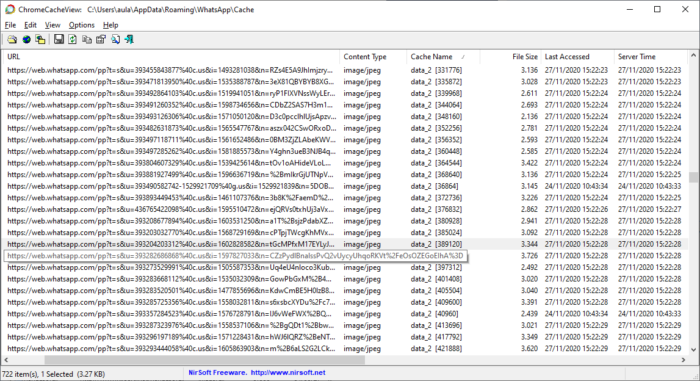700x381 pixels.
Task: Select the URL containing u=393490582742-1529921709
Action: [x=171, y=186]
